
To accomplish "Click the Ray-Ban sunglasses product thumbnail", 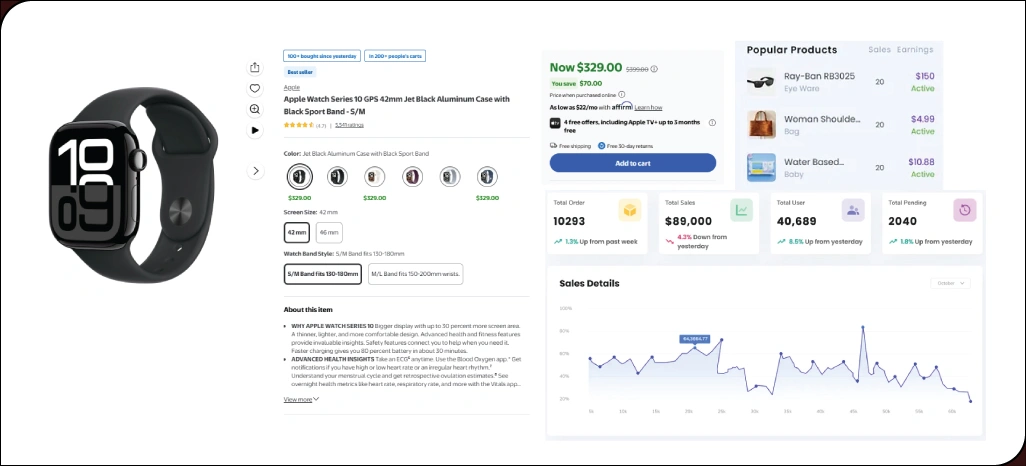I will 761,82.
